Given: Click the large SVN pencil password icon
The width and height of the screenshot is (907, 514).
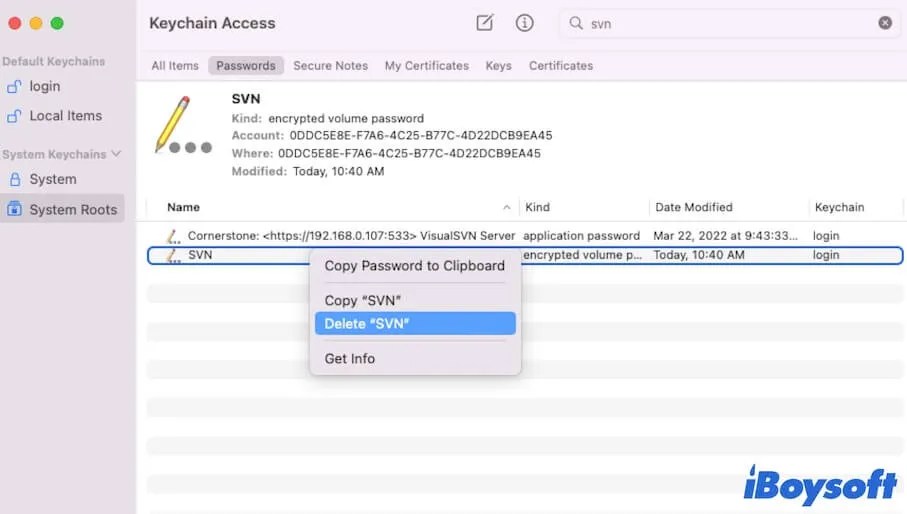Looking at the screenshot, I should [182, 125].
